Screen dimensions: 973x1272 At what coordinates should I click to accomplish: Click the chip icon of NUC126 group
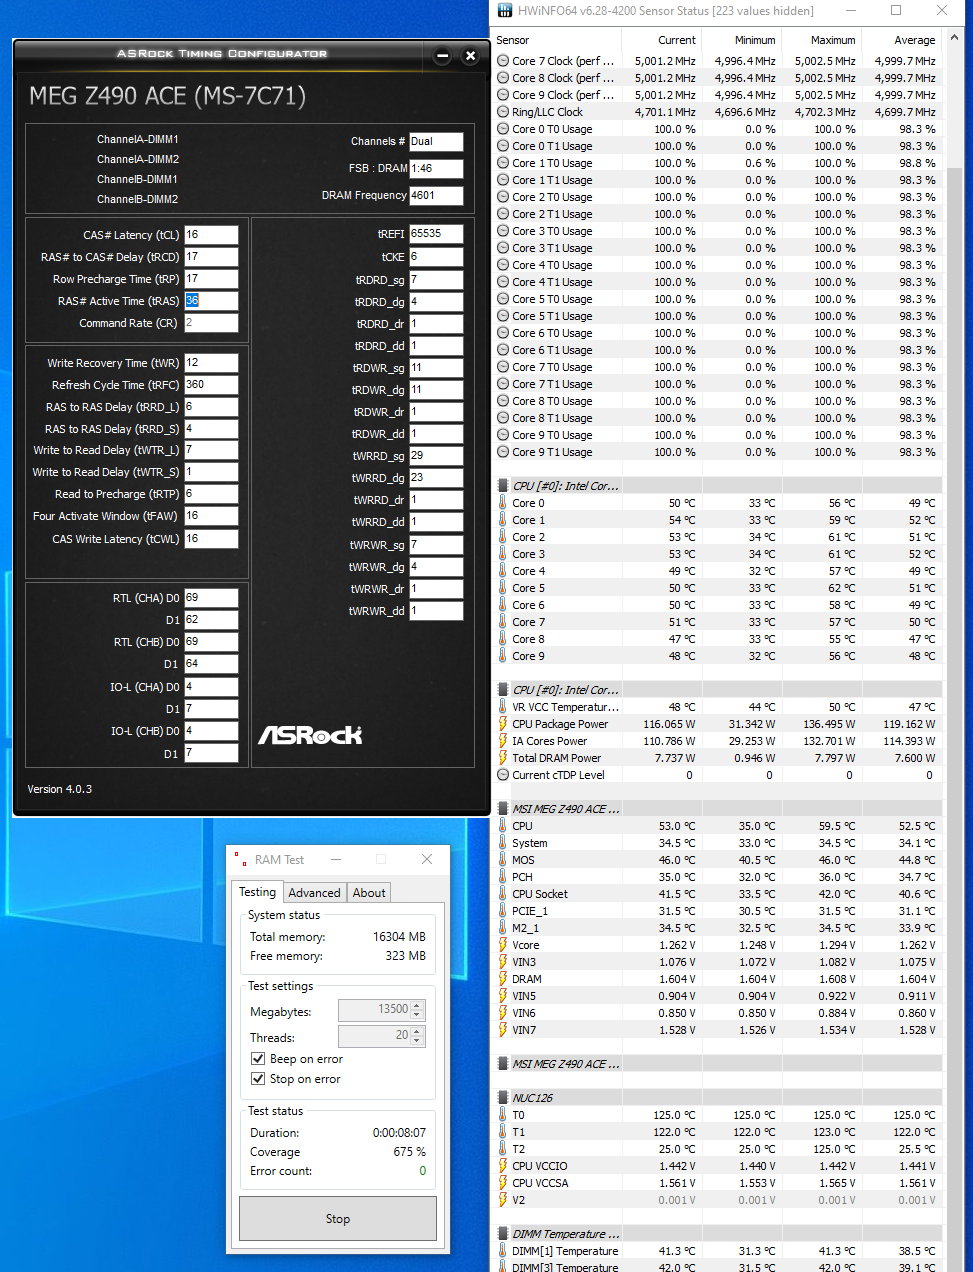pyautogui.click(x=503, y=1098)
